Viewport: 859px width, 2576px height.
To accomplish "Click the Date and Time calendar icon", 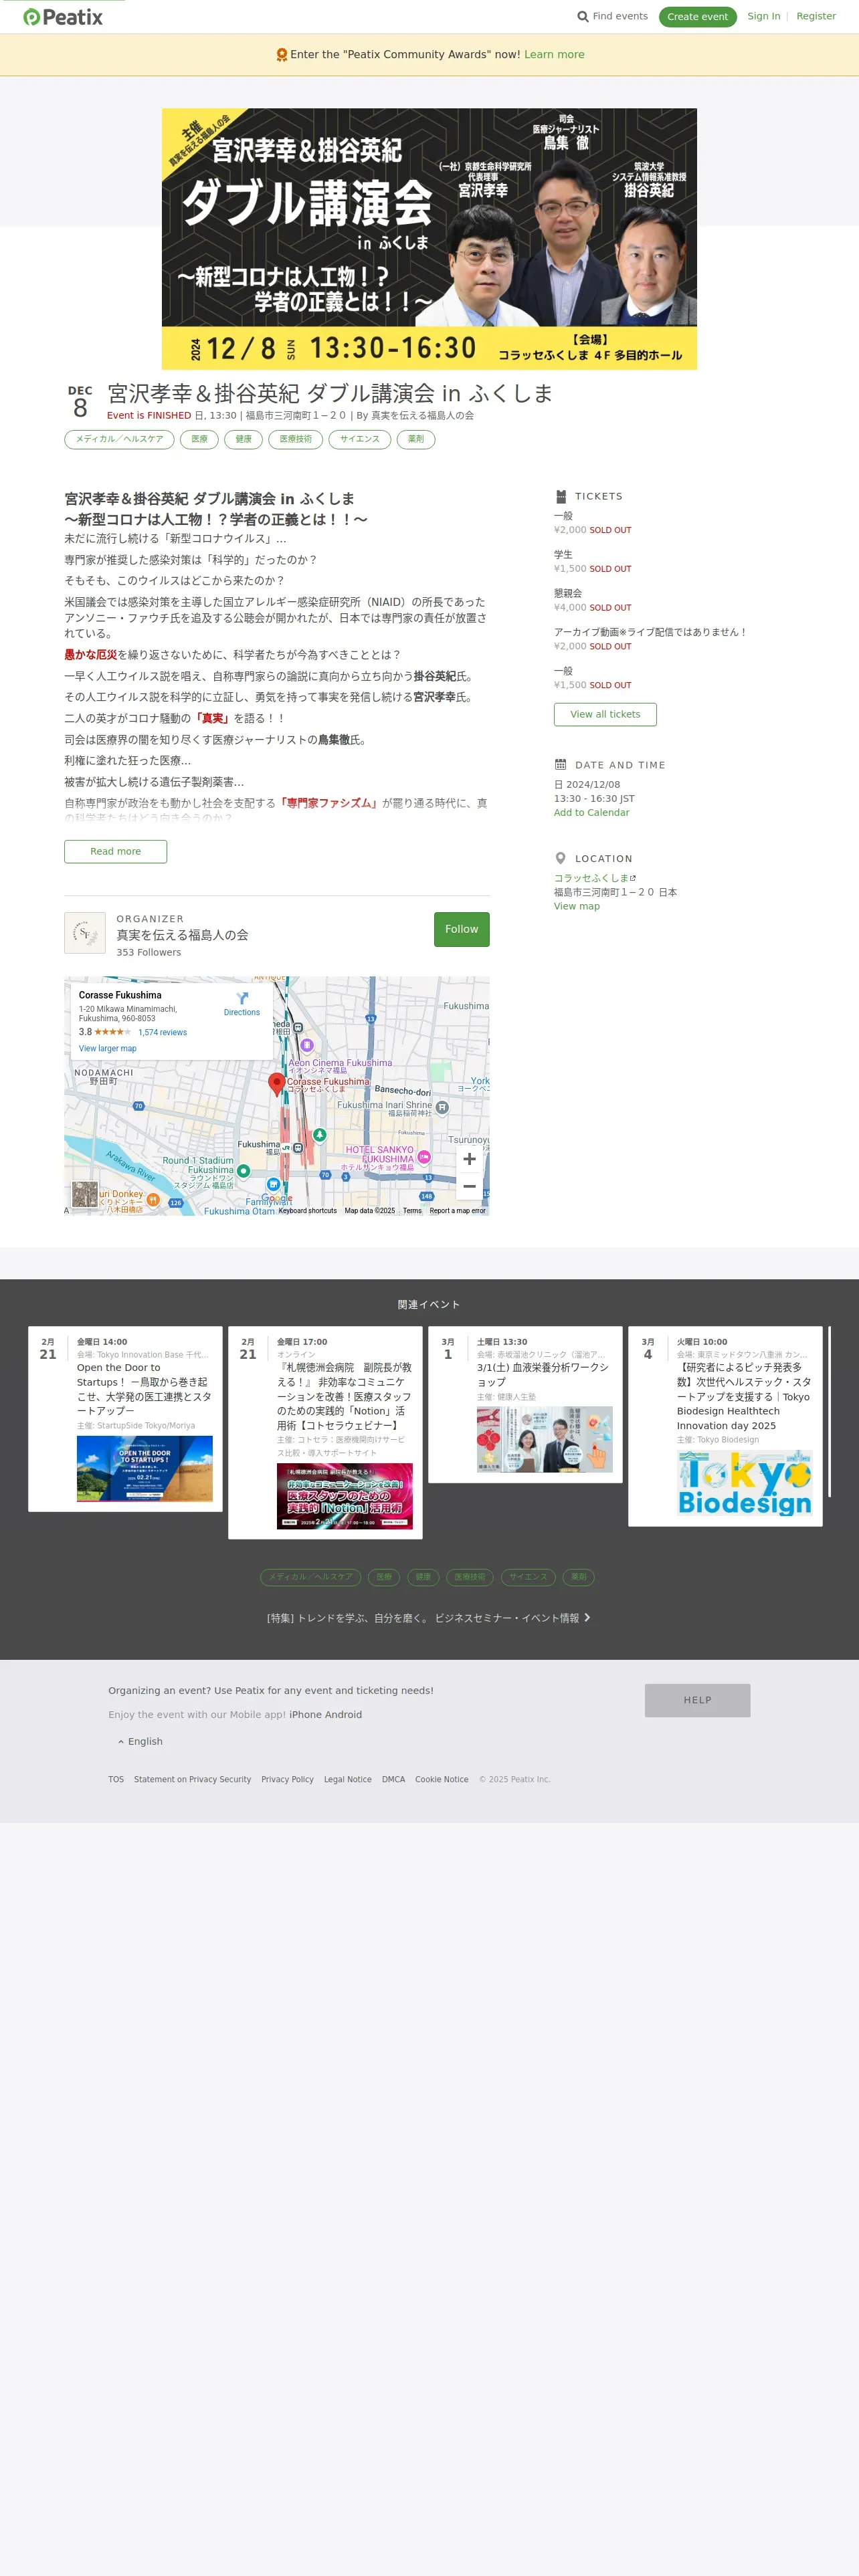I will click(x=561, y=765).
